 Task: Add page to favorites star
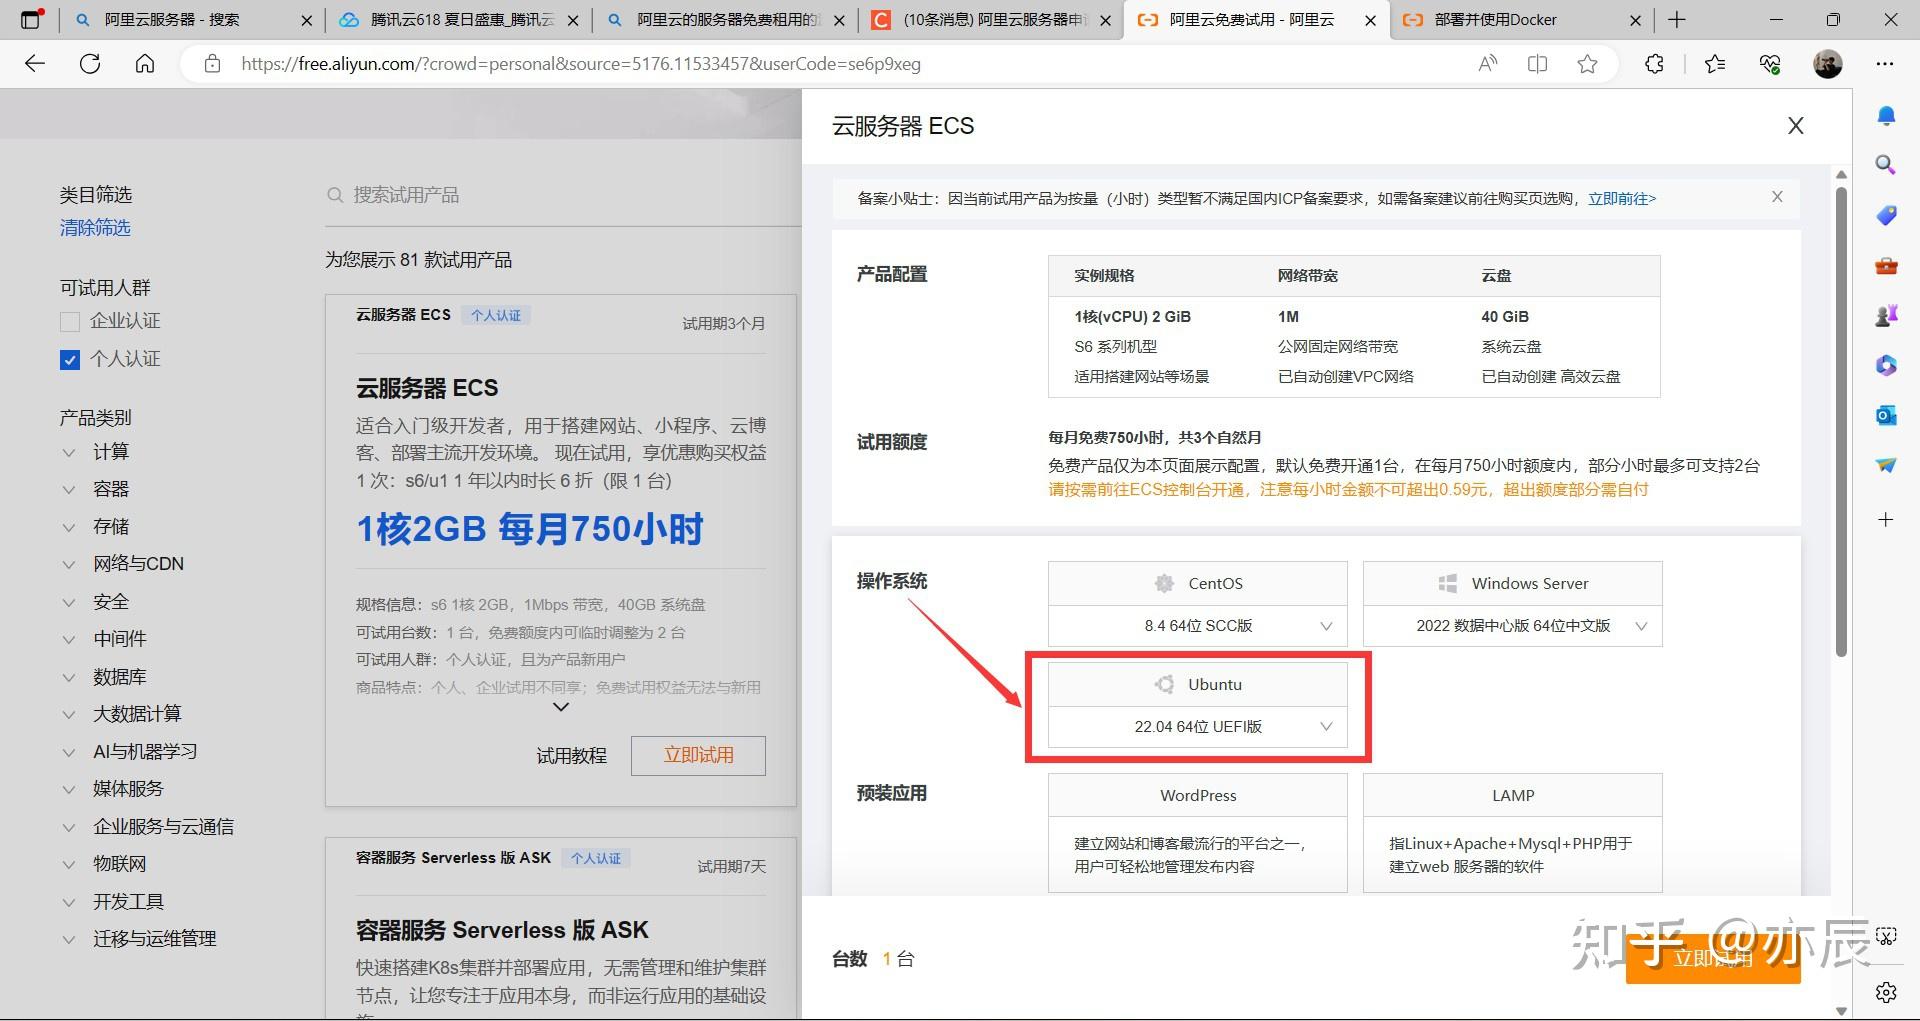click(x=1587, y=64)
